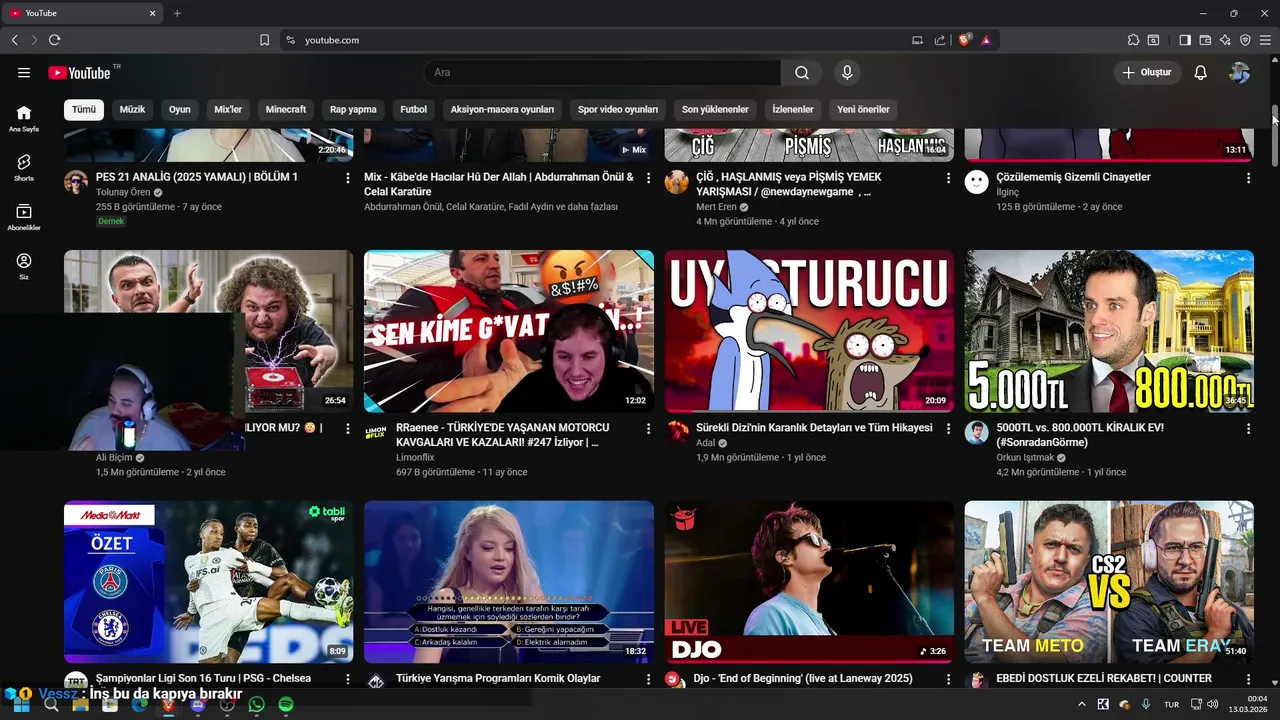Open more options for Mix - Kâbe'de Hacılar
1280x720 pixels.
(648, 178)
